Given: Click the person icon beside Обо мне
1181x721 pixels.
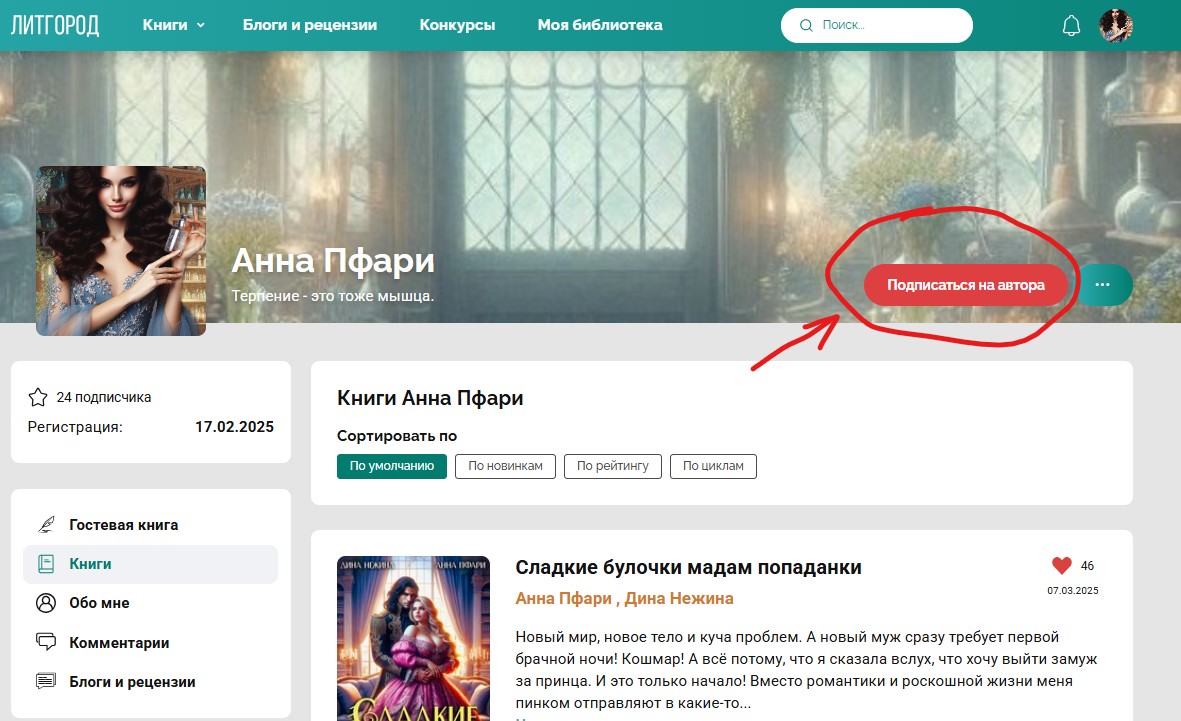Looking at the screenshot, I should (x=46, y=603).
